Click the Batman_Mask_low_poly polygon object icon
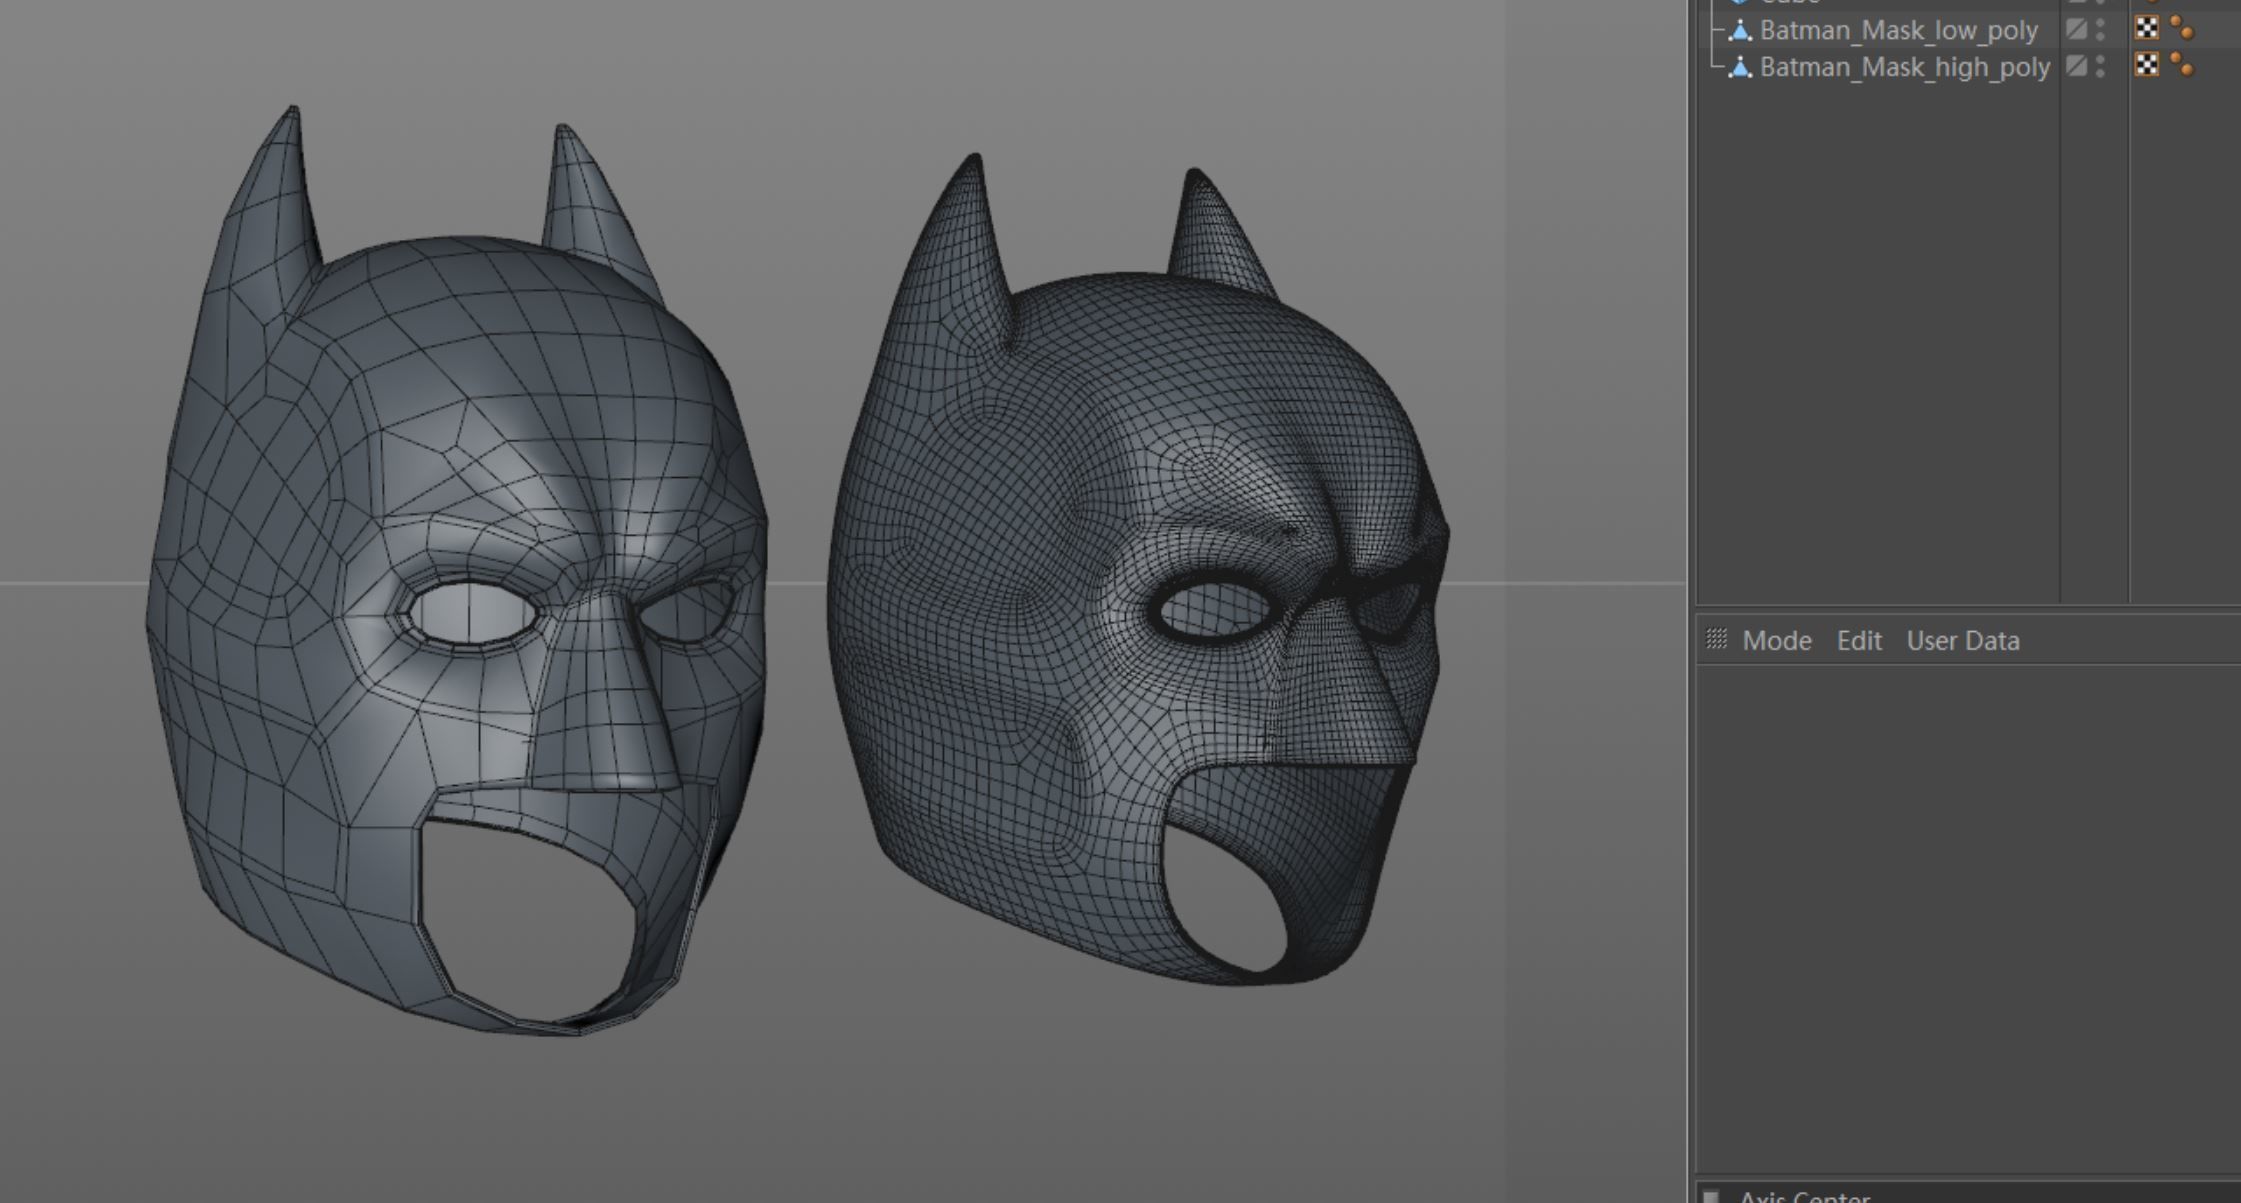This screenshot has width=2241, height=1203. pos(1740,31)
